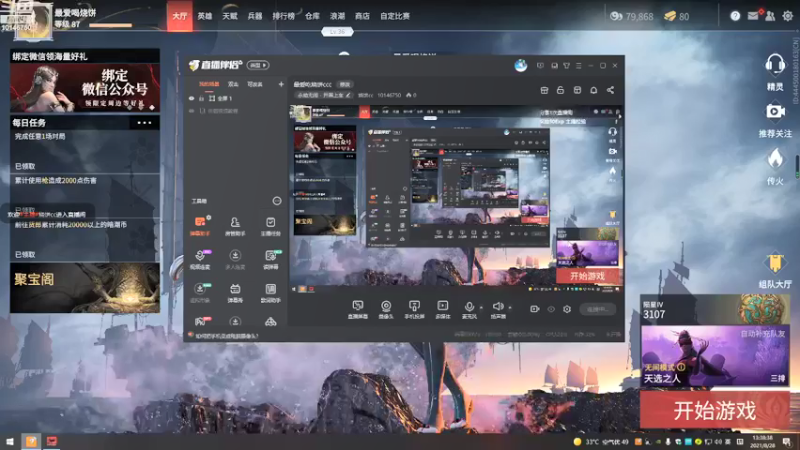The image size is (800, 450).
Task: Click 直播中 live status button
Action: click(597, 309)
